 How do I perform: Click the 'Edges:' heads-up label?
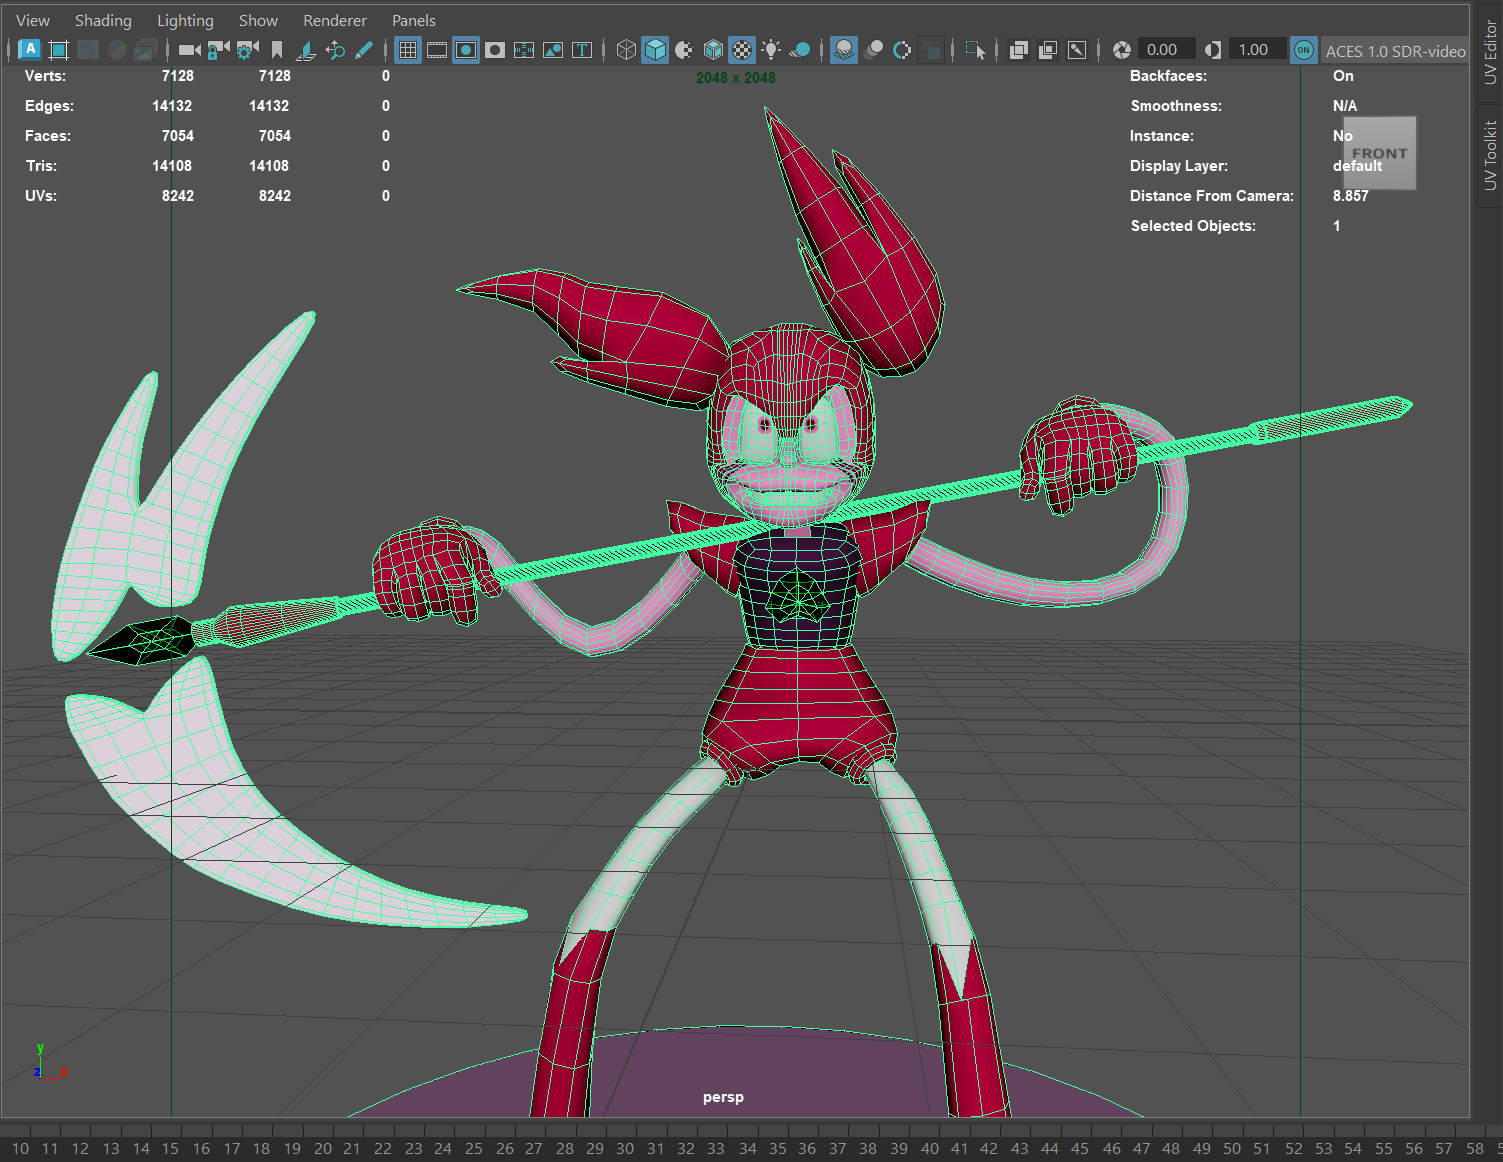click(49, 106)
